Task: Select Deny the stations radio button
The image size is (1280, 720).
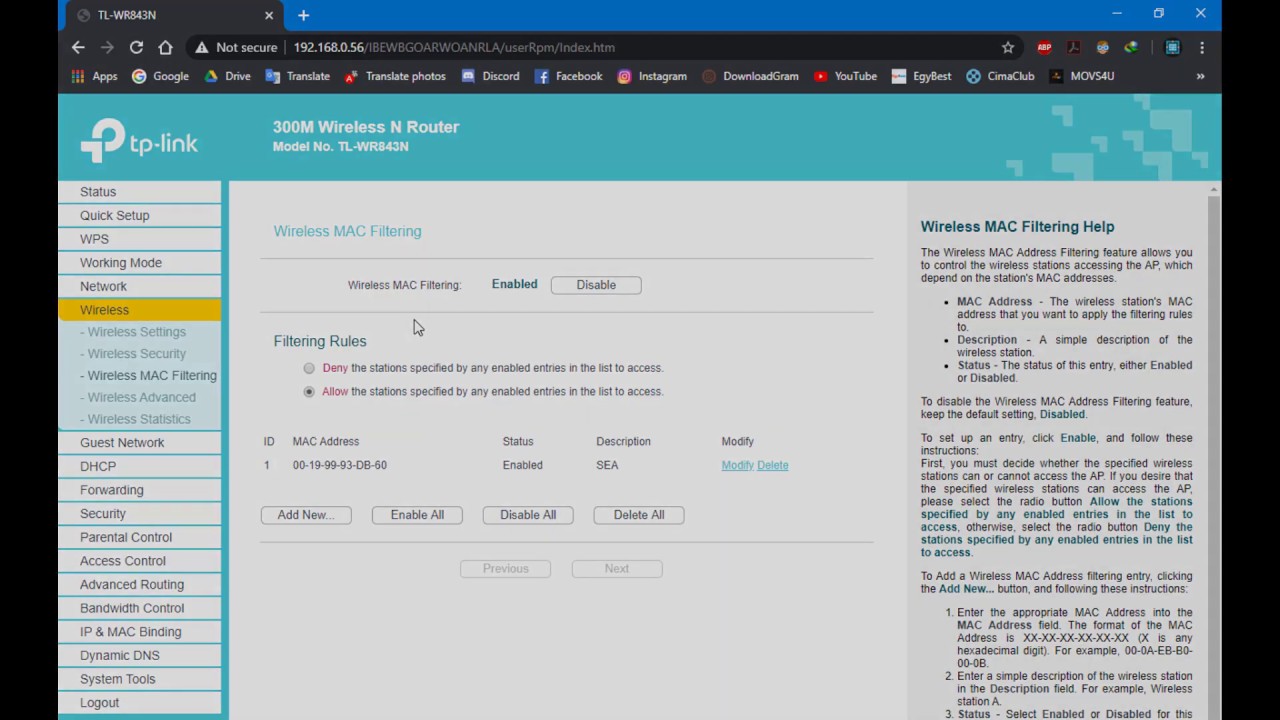Action: [309, 368]
